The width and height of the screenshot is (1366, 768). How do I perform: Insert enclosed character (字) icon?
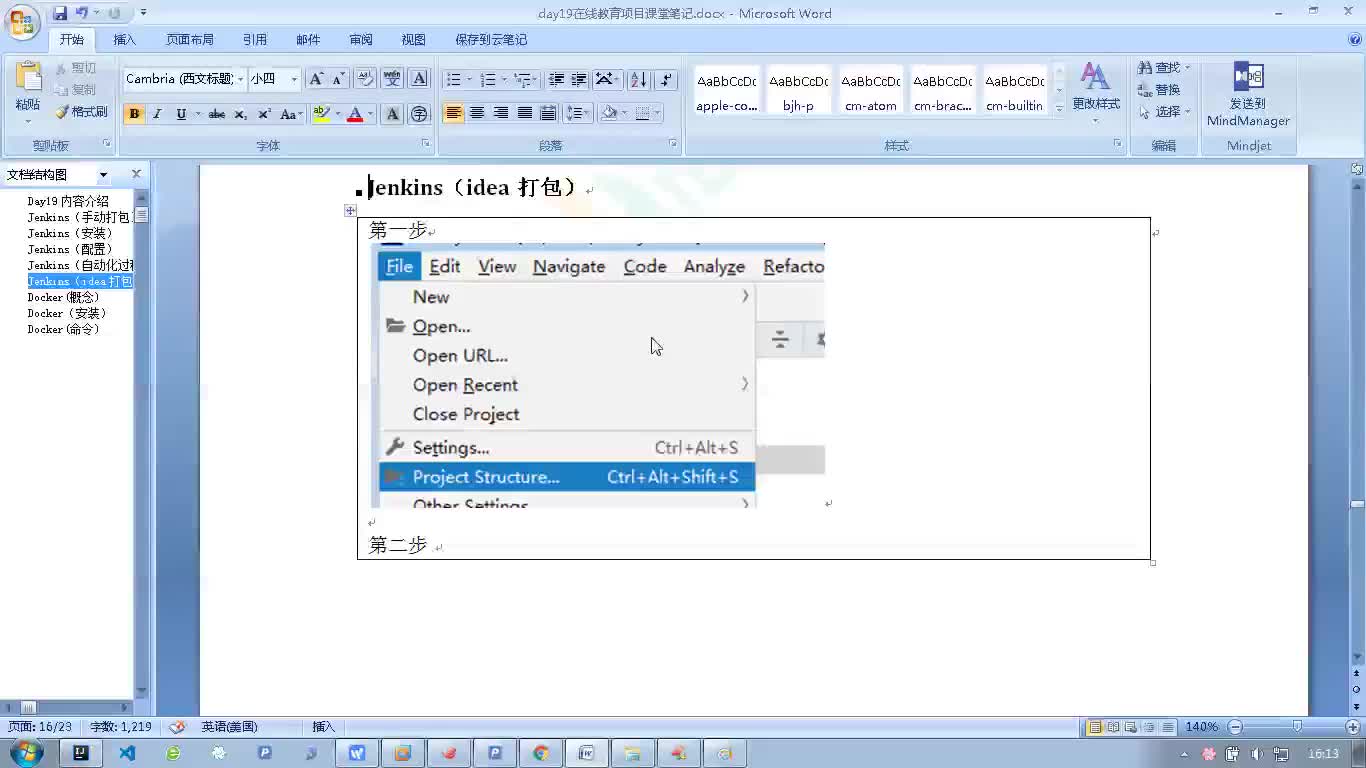[x=419, y=114]
